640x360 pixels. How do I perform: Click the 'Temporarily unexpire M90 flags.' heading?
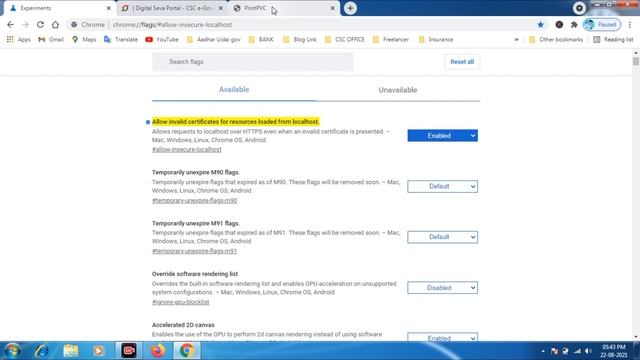(x=196, y=172)
